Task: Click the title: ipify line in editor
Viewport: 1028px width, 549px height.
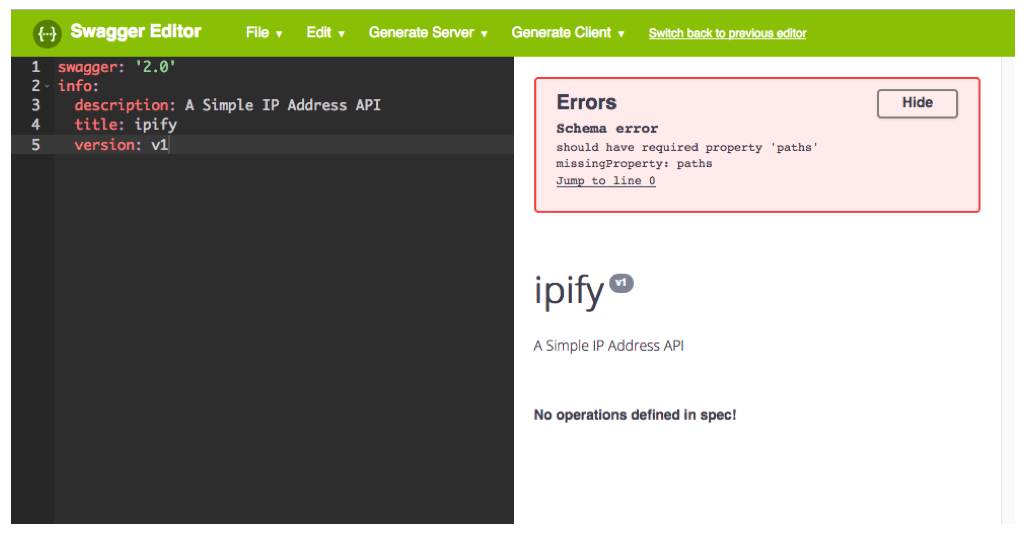Action: click(125, 125)
